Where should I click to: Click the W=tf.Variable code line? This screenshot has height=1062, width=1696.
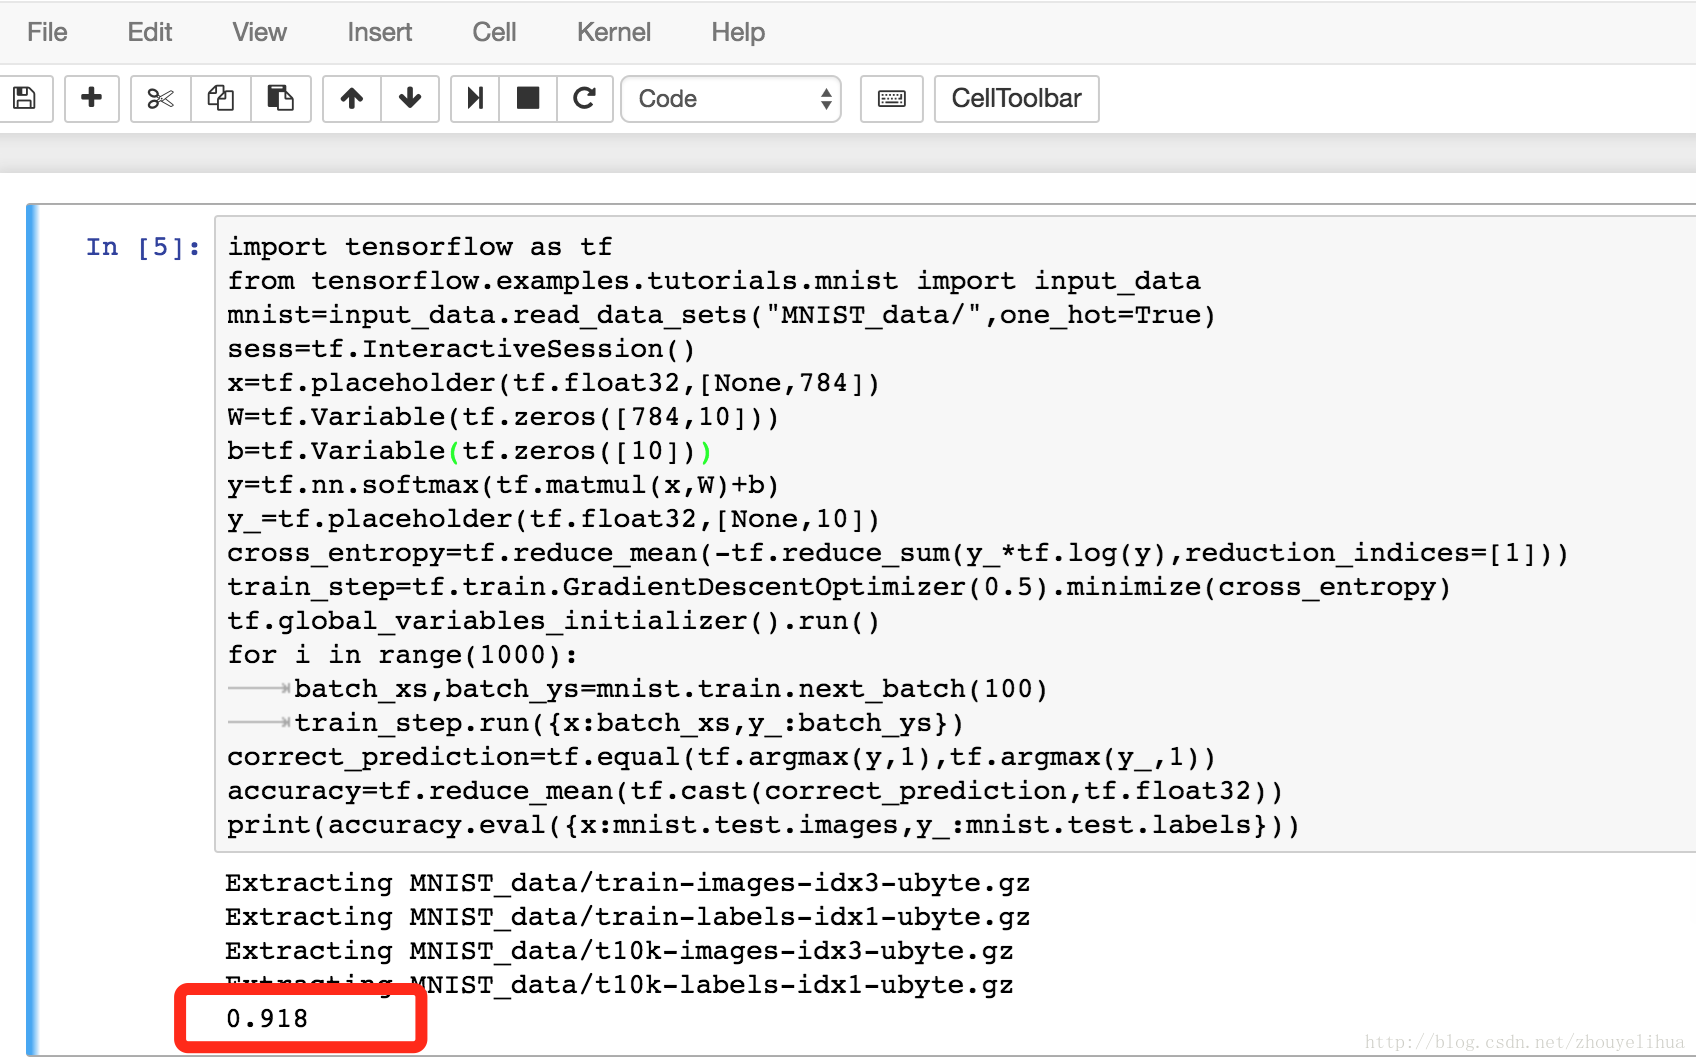click(x=503, y=417)
